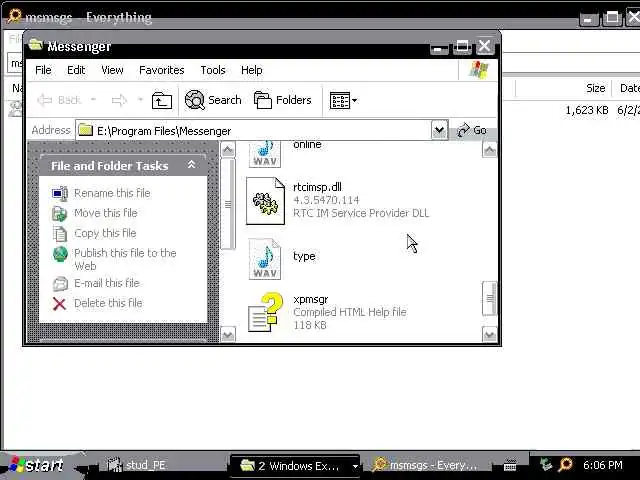
Task: Open the File menu in Messenger window
Action: pyautogui.click(x=43, y=70)
